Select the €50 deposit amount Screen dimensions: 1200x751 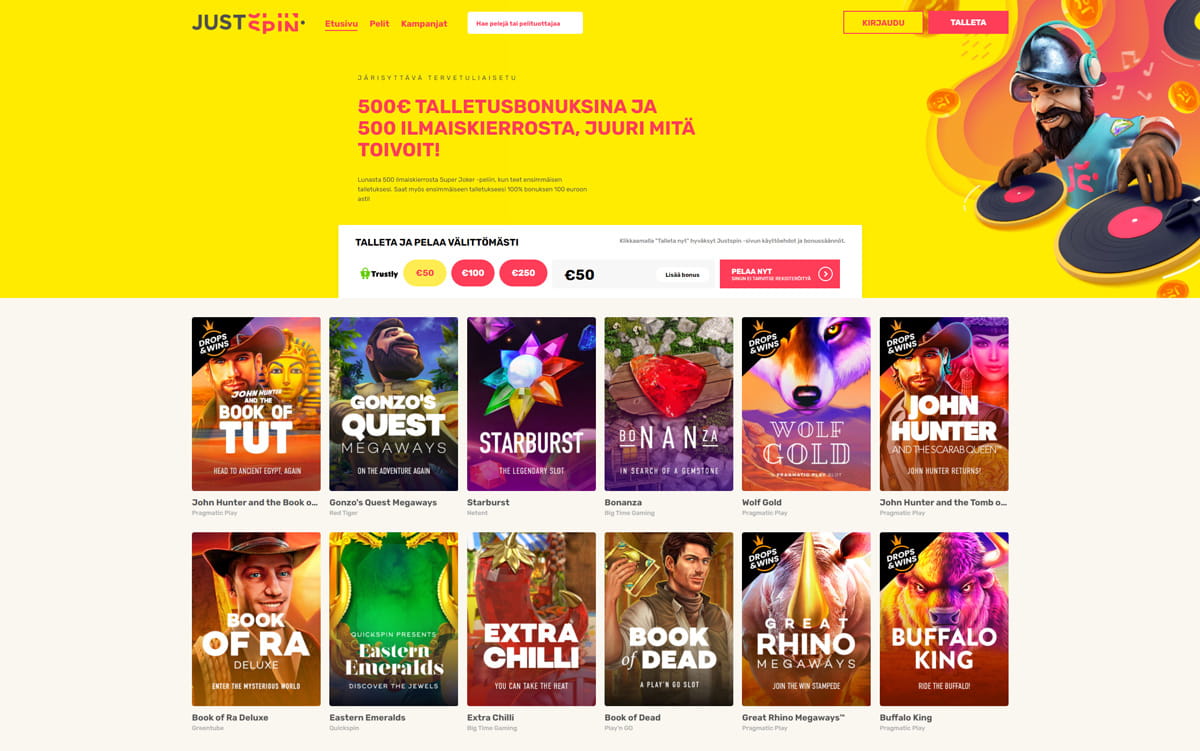[425, 273]
